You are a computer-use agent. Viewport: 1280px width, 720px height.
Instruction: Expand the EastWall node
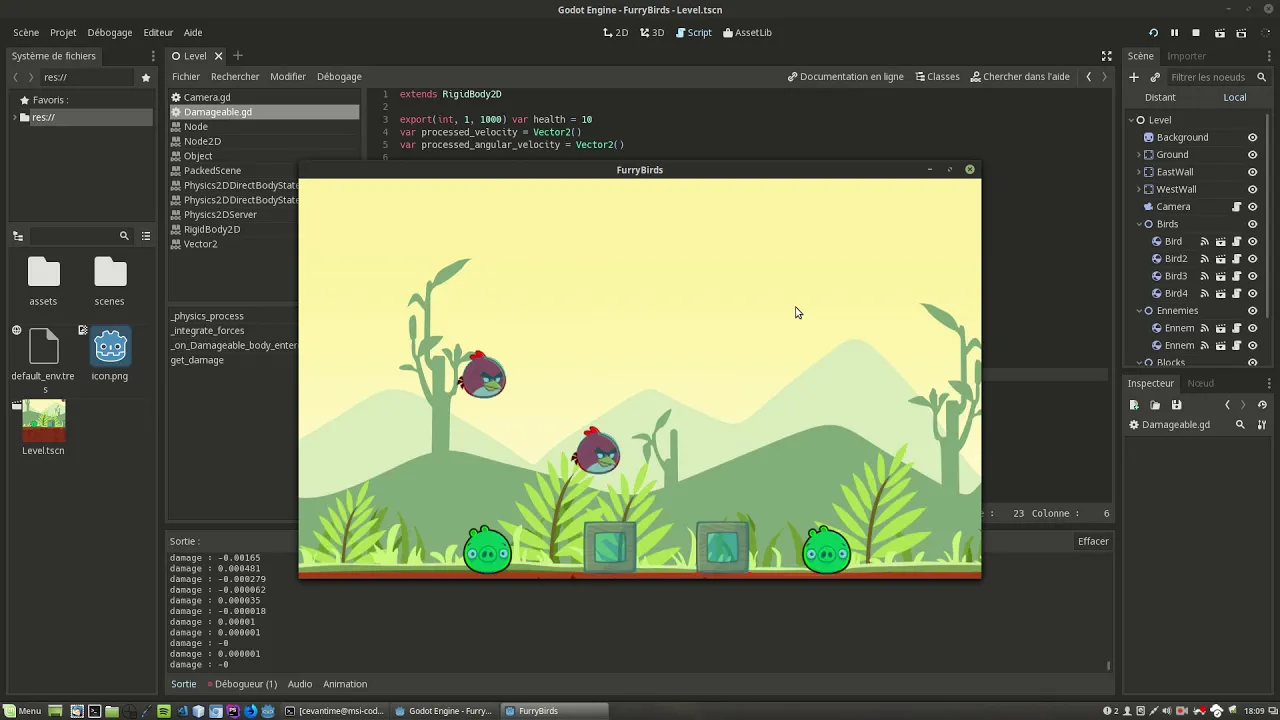tap(1139, 172)
